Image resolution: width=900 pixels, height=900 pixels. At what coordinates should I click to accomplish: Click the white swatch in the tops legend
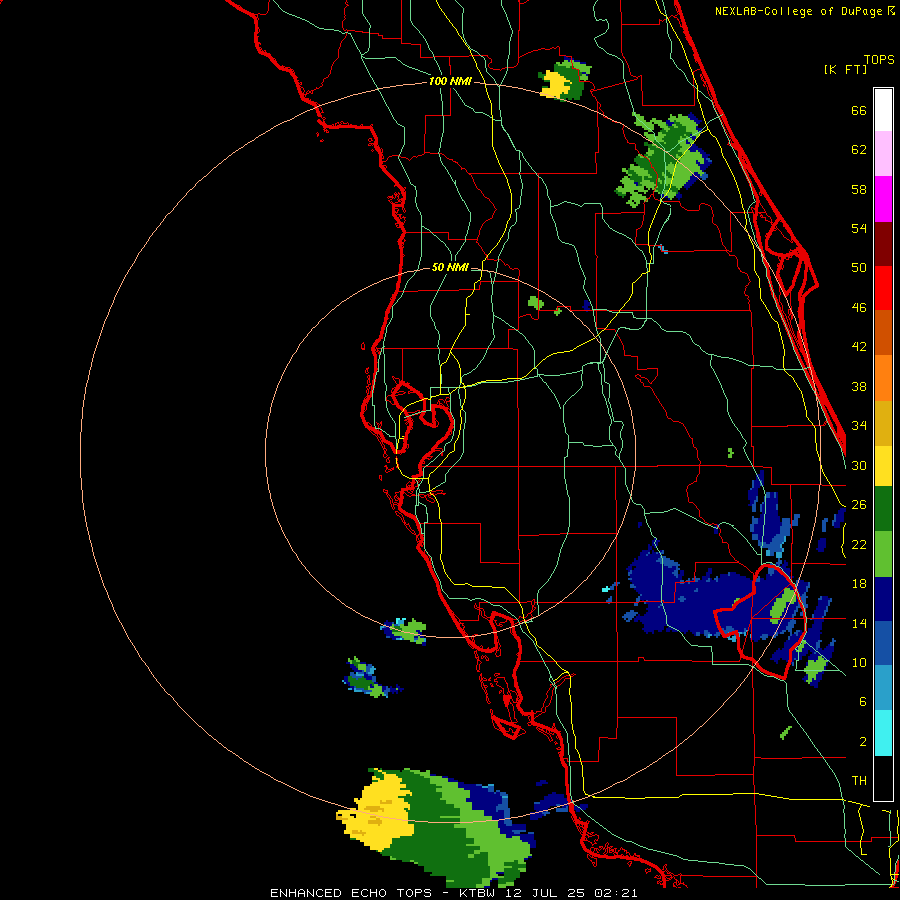[883, 110]
